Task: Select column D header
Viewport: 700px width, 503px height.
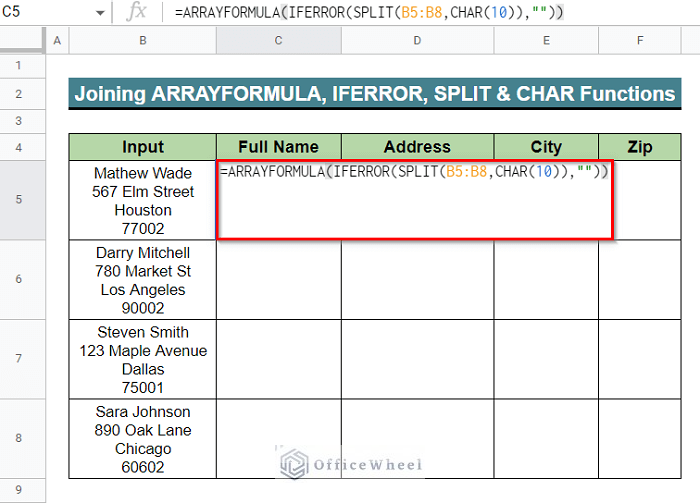Action: [418, 41]
